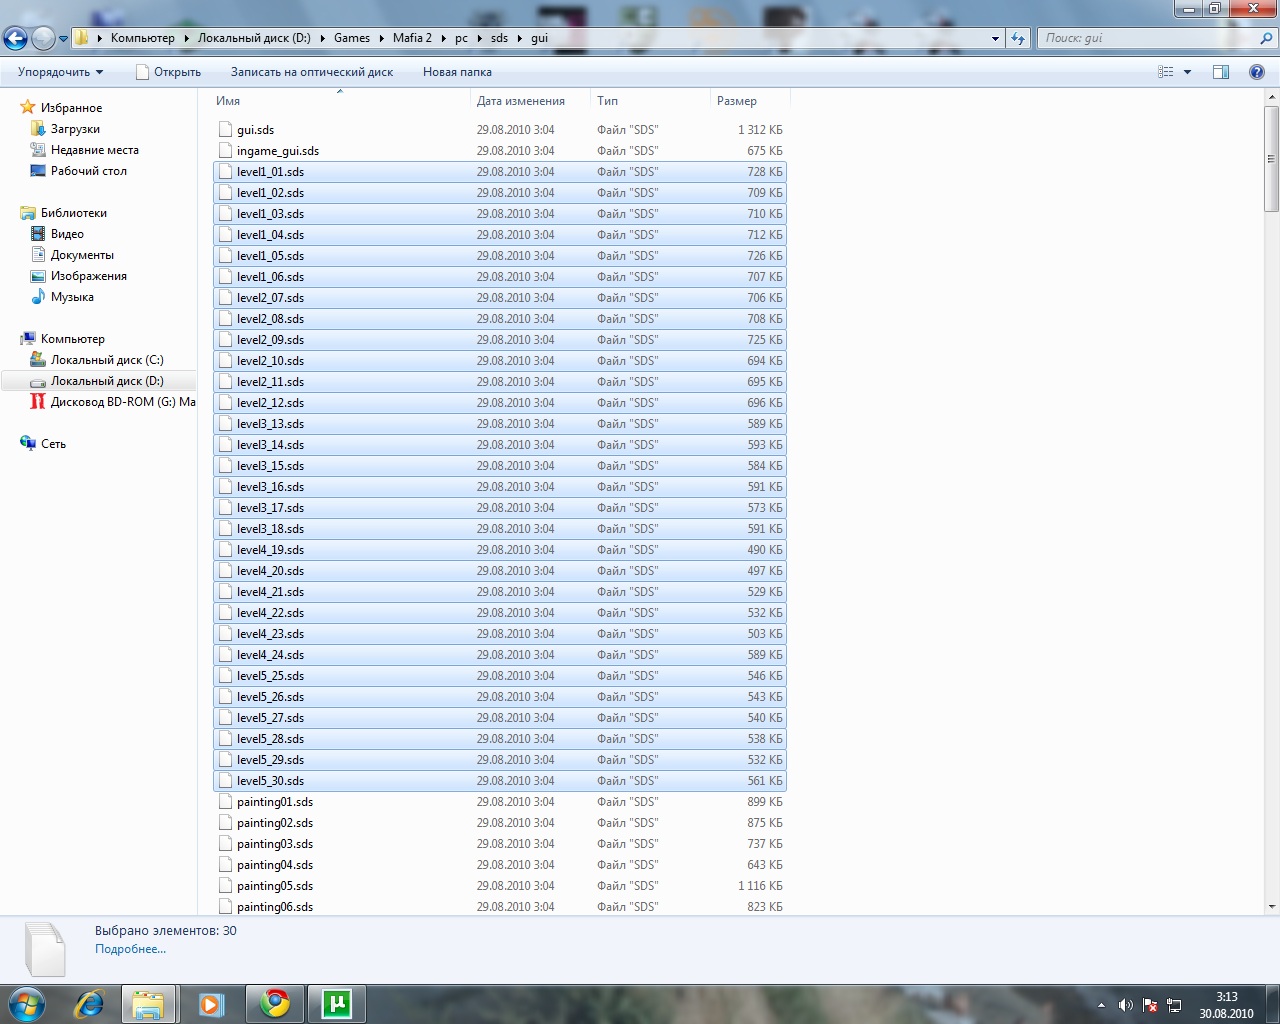Click the volume speaker tray icon
Screen dimensions: 1280x1024
pos(1125,1005)
